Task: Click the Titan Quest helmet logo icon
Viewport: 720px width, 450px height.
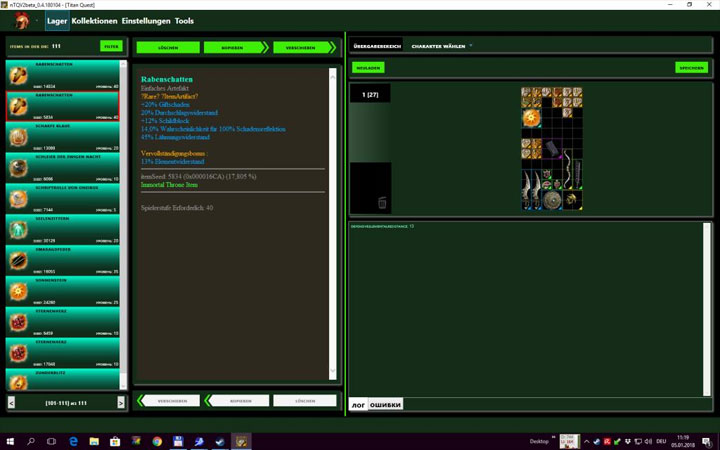Action: click(x=19, y=20)
